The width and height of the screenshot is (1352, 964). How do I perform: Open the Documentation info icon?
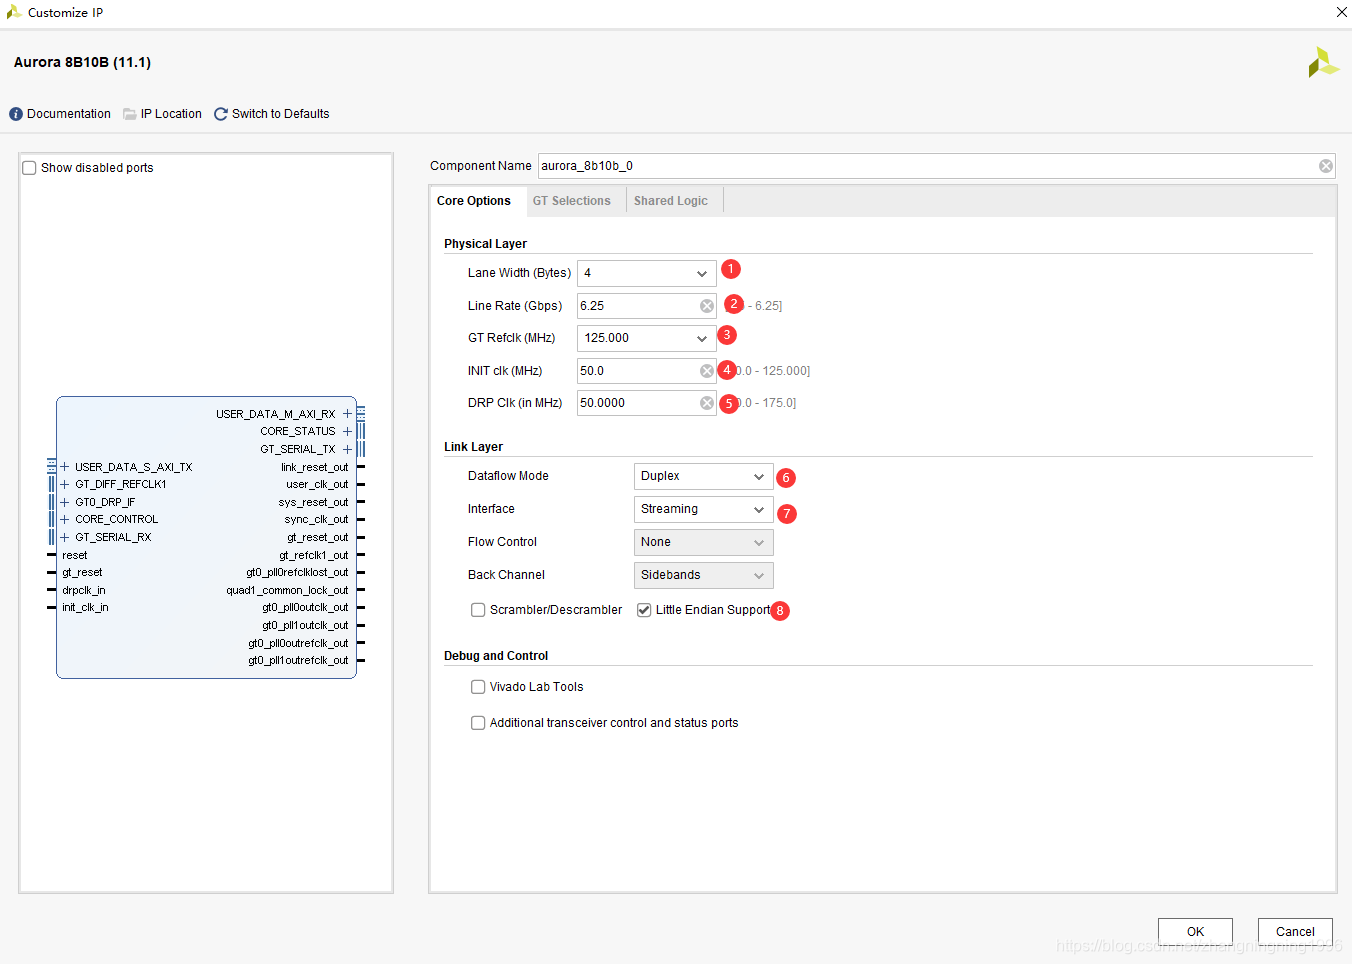click(16, 114)
